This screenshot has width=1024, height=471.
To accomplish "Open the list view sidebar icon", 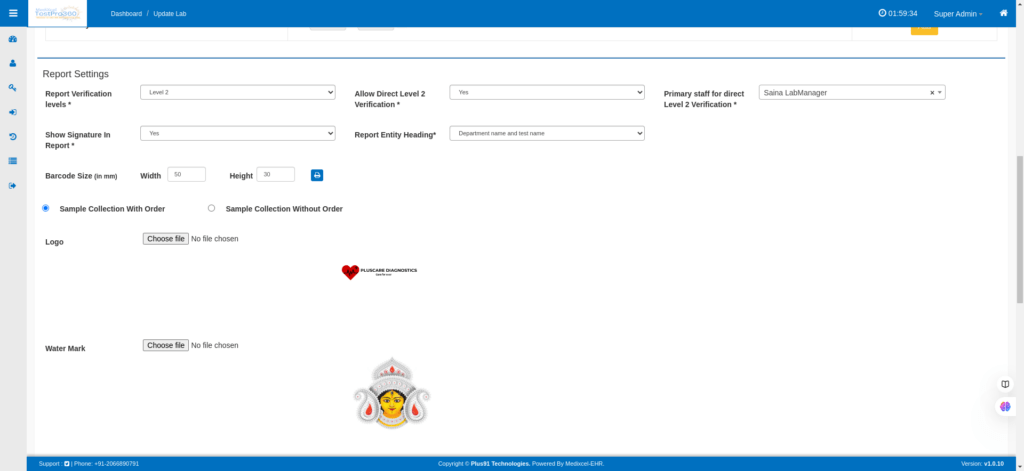I will pyautogui.click(x=13, y=160).
